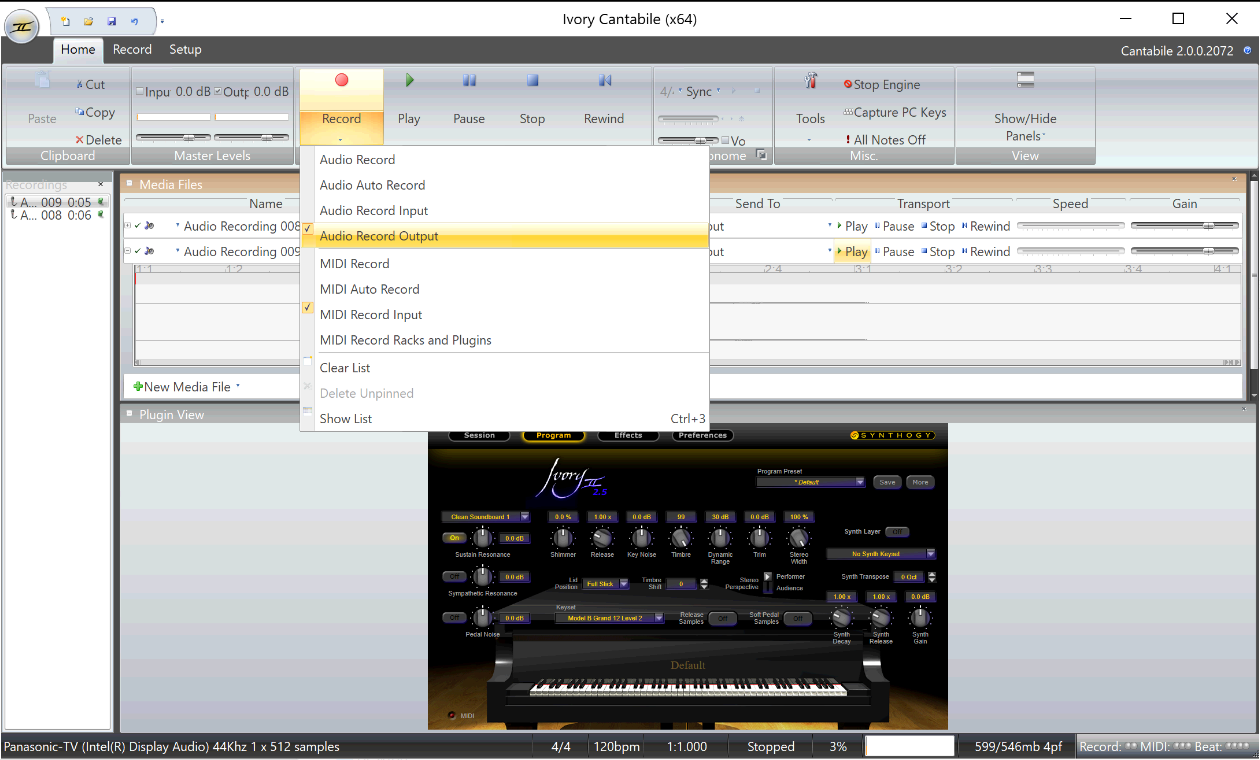Viewport: 1260px width, 760px height.
Task: Click the Show/Hide Panels icon
Action: [1025, 80]
